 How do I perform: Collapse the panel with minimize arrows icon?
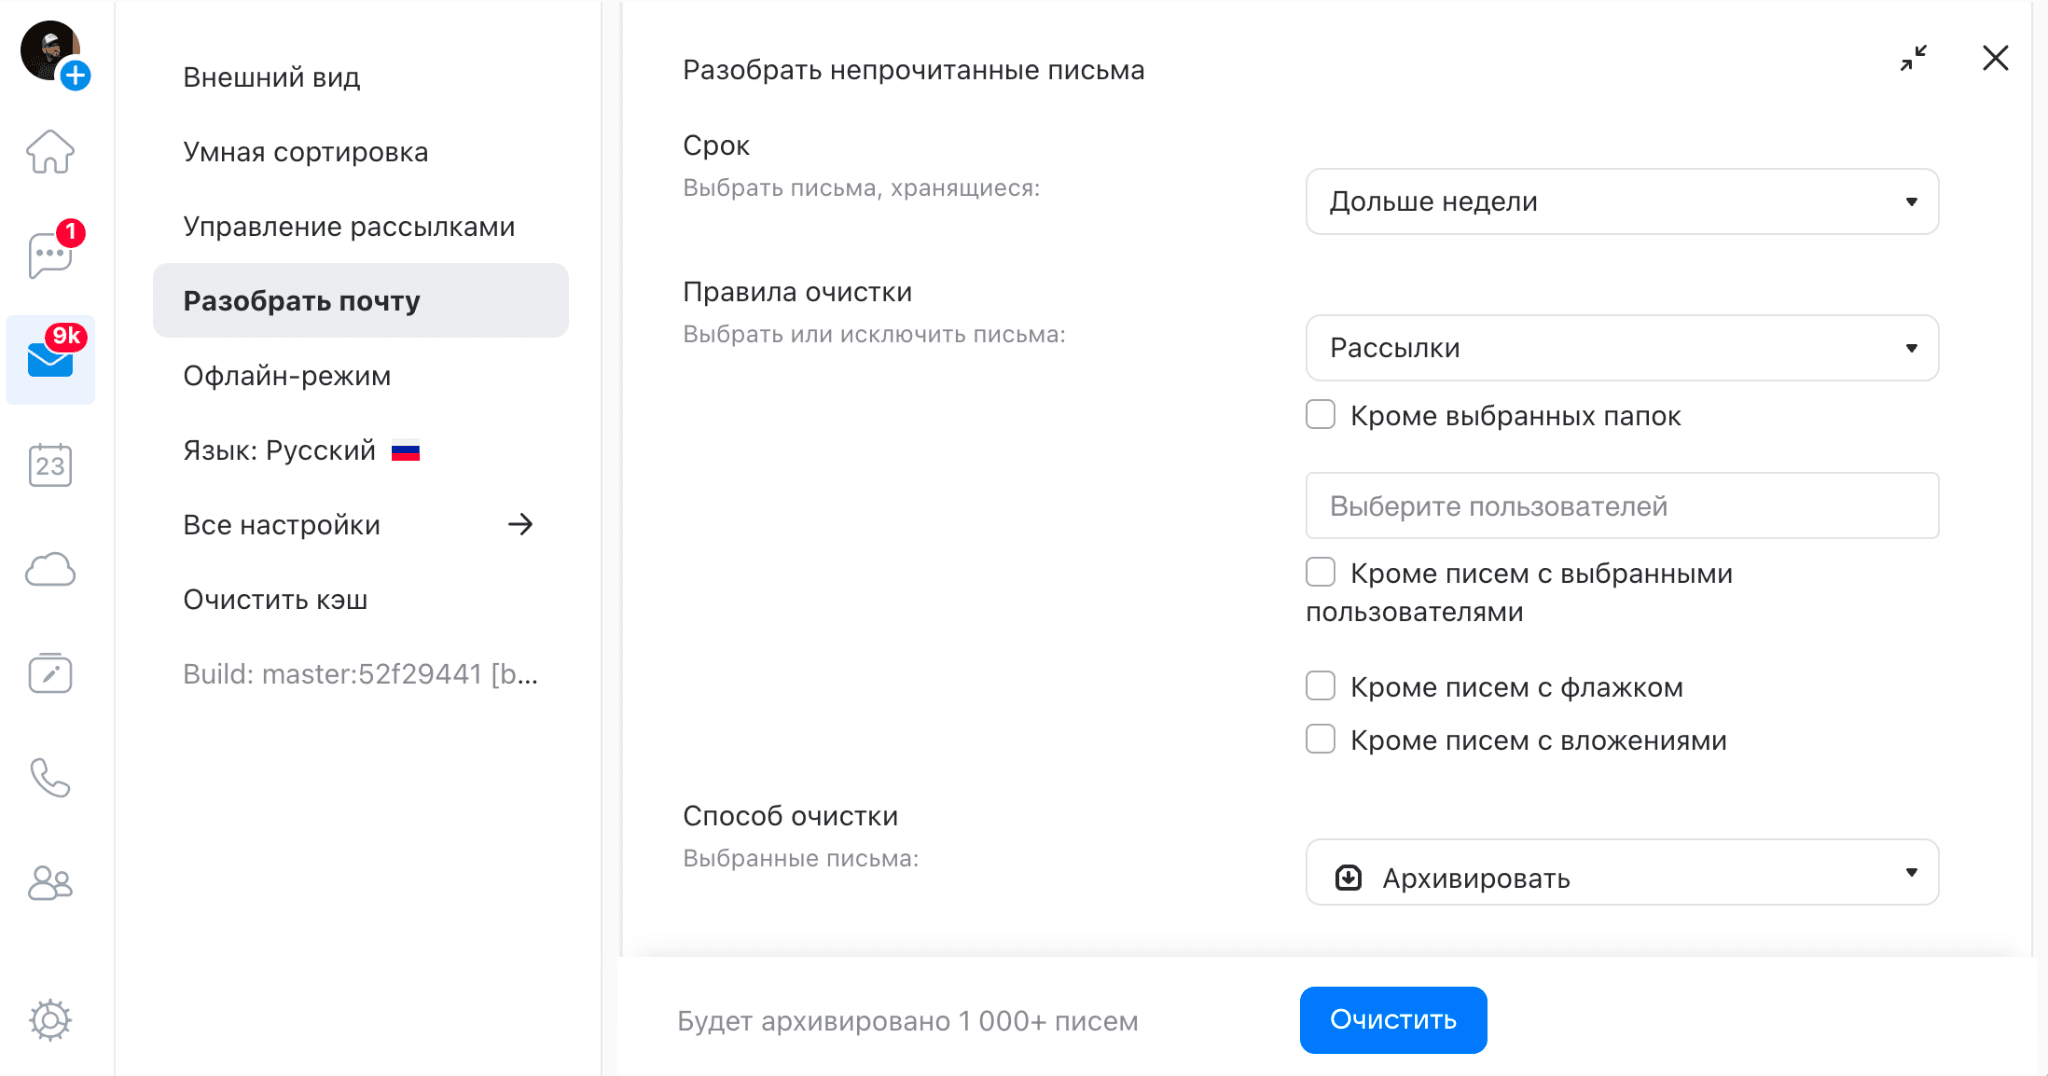click(x=1914, y=58)
